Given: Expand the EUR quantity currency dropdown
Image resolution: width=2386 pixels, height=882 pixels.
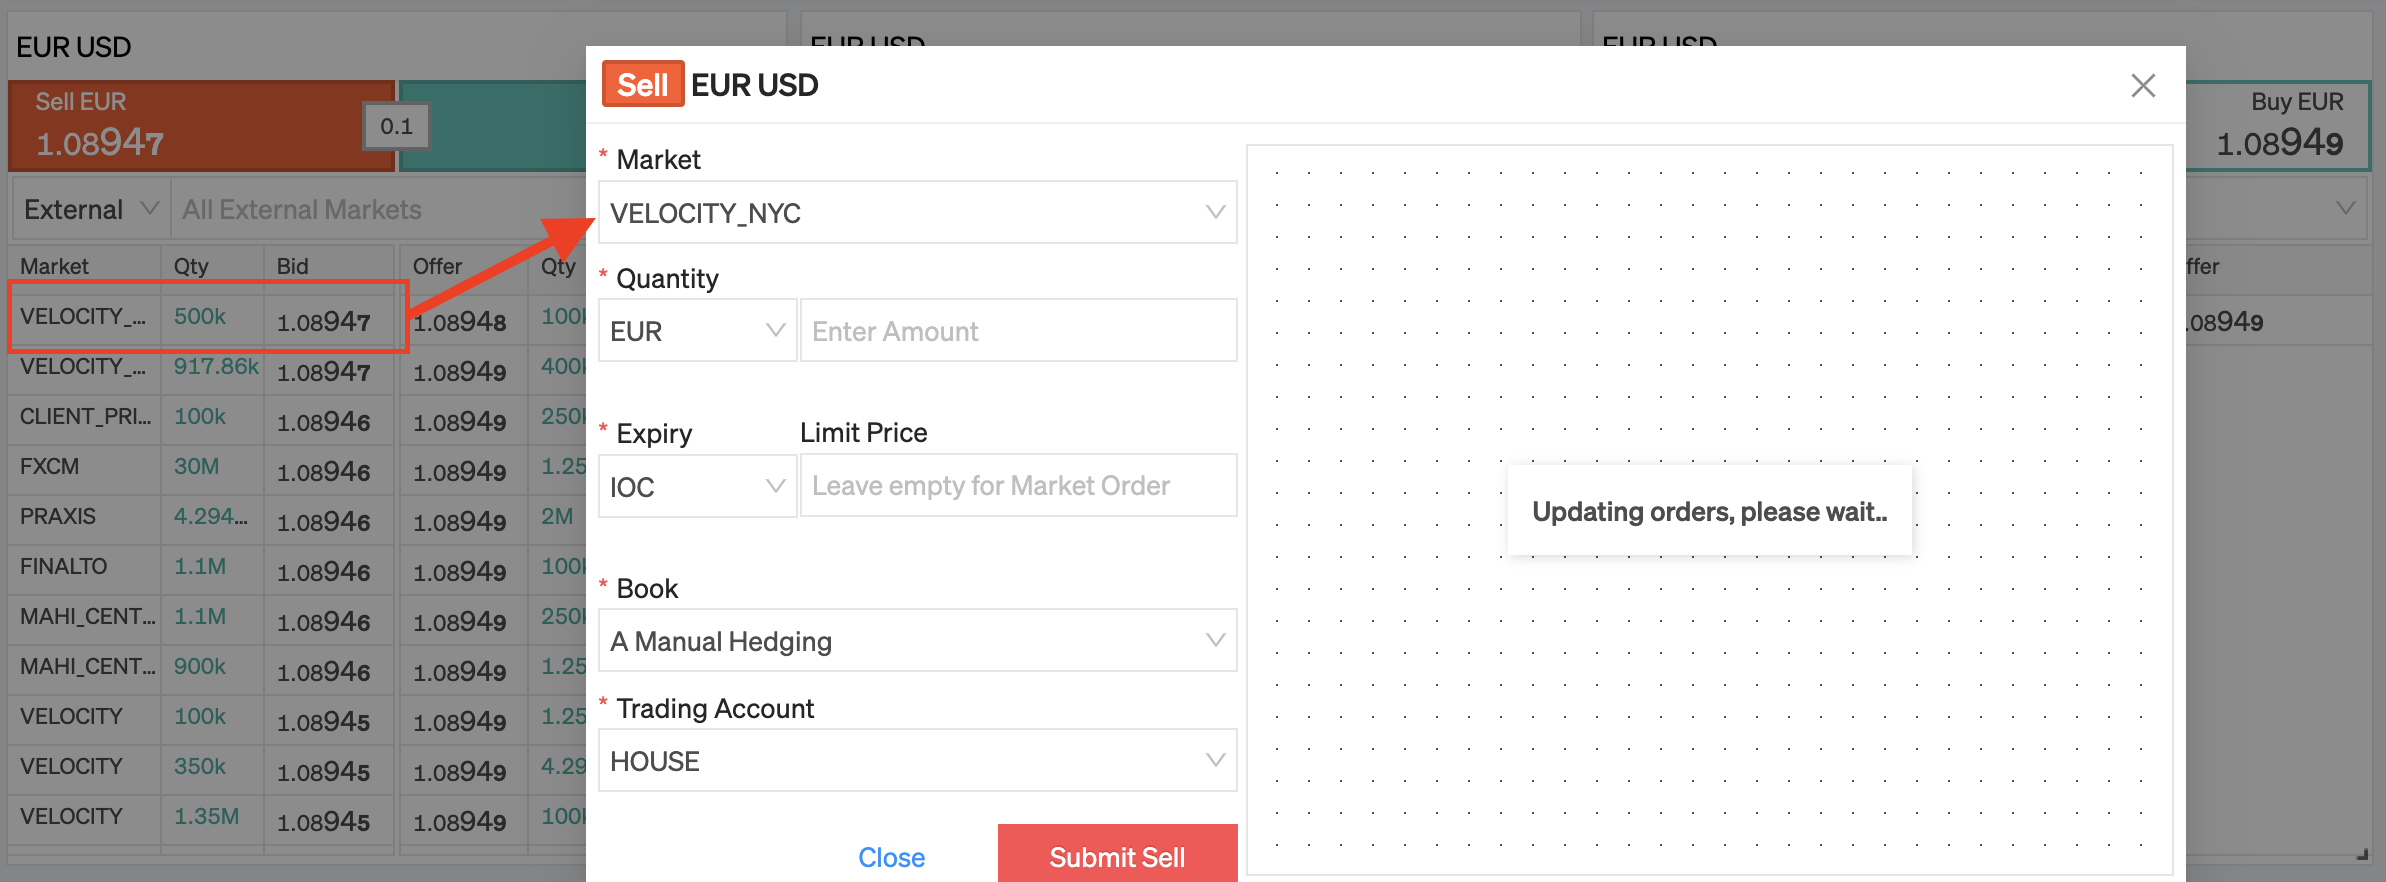Looking at the screenshot, I should click(697, 330).
